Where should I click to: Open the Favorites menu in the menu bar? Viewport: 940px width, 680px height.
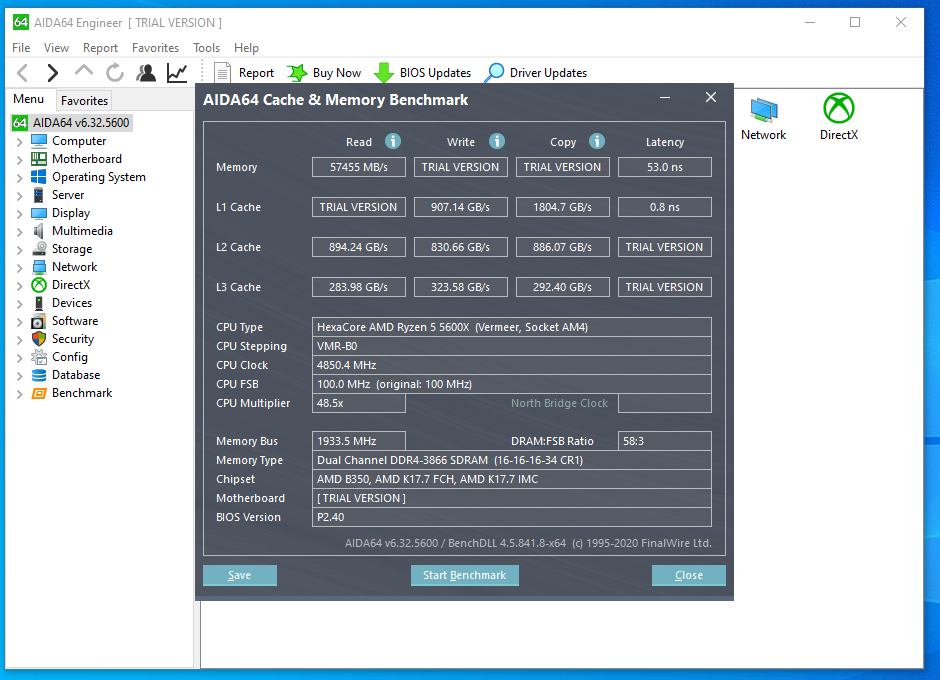coord(155,47)
